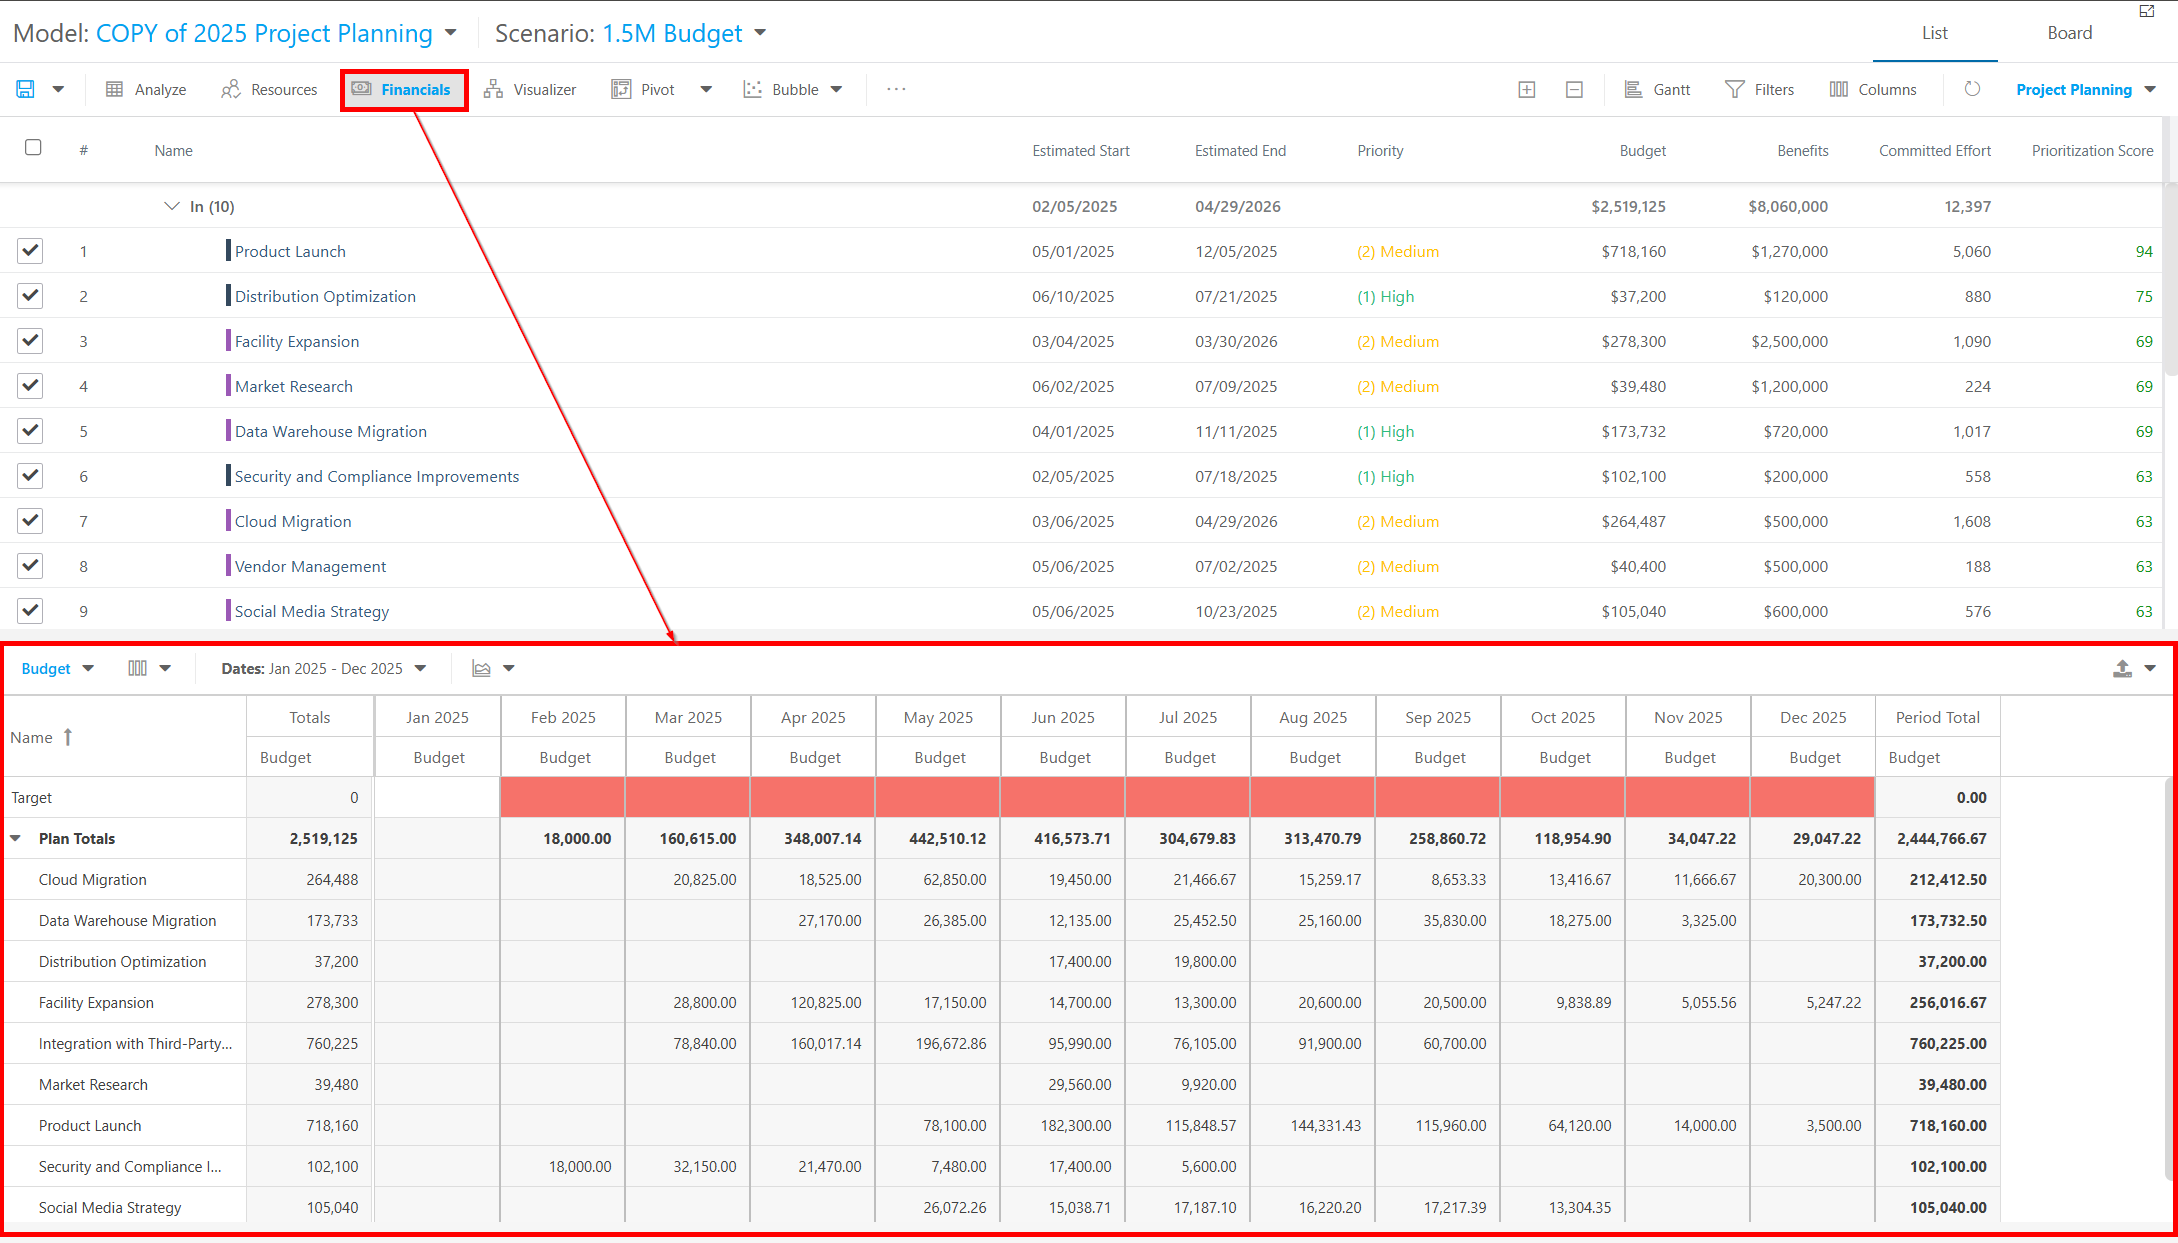Uncheck the Social Media Strategy checkbox

pos(30,610)
